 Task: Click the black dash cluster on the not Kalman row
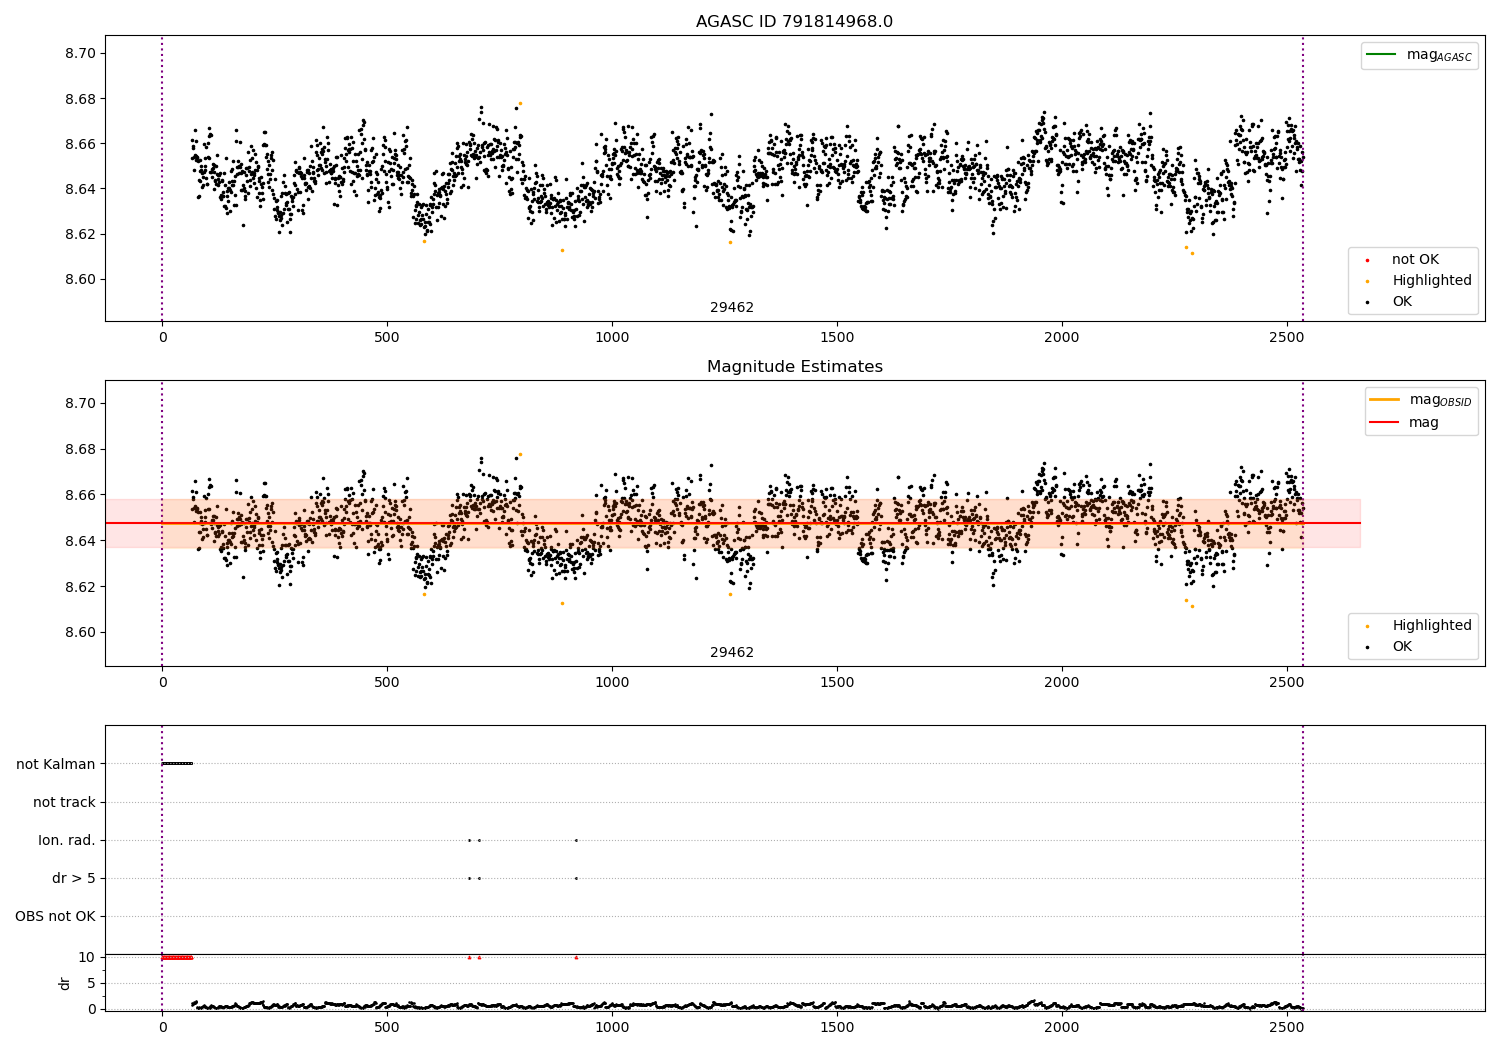[177, 764]
